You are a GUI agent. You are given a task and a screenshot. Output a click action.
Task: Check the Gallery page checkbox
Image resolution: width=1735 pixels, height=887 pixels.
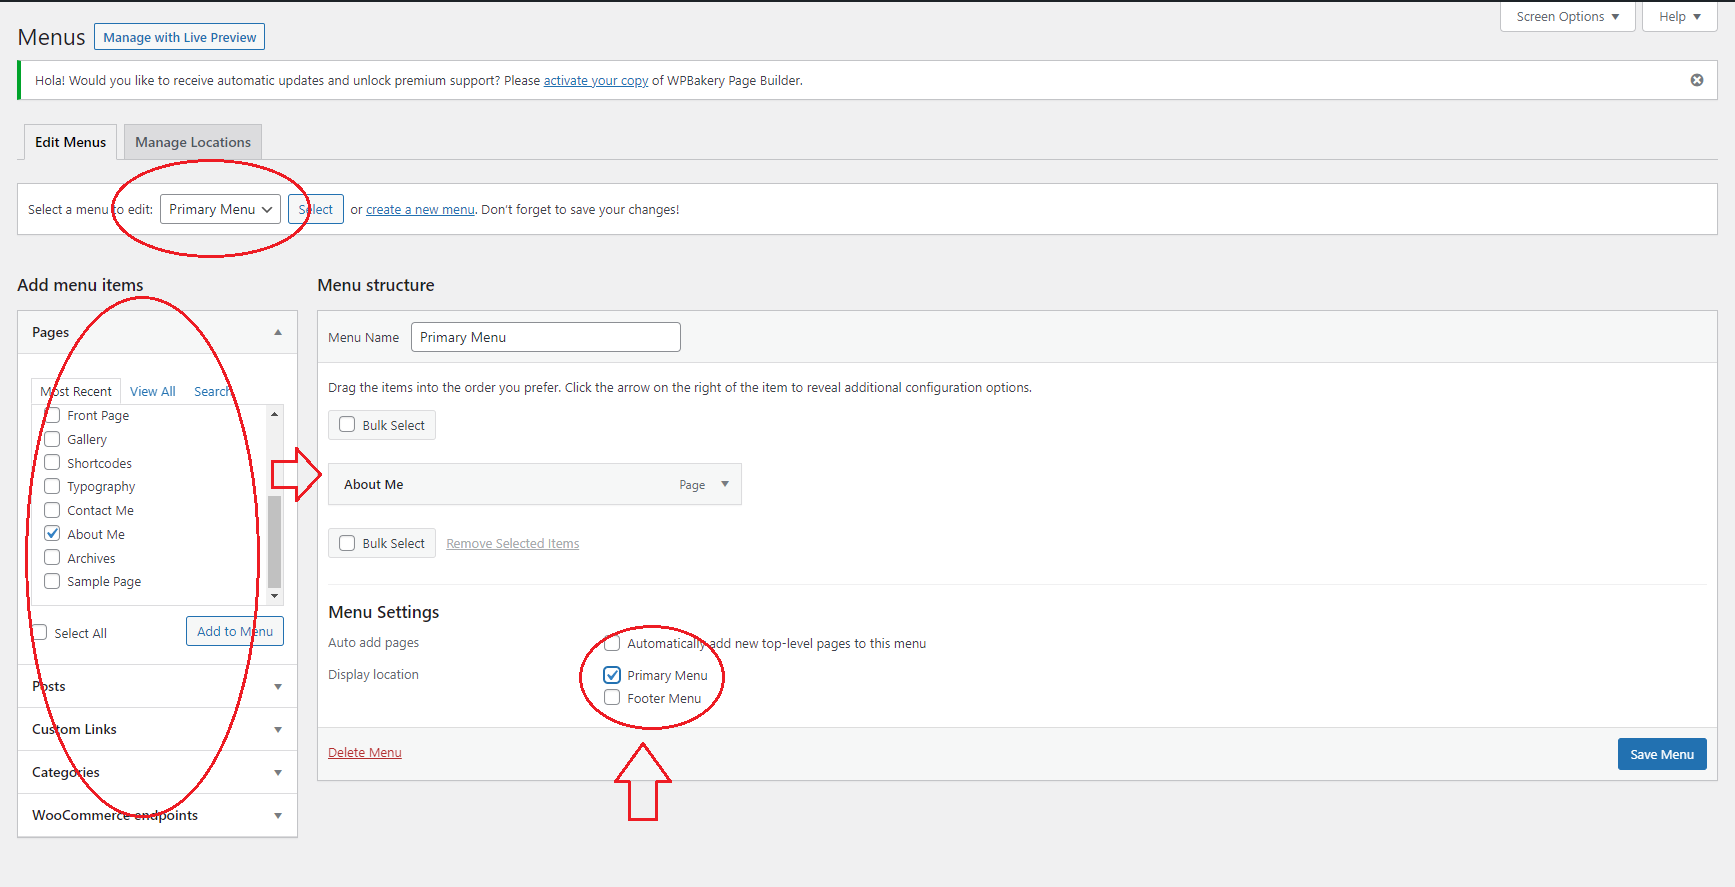click(53, 439)
